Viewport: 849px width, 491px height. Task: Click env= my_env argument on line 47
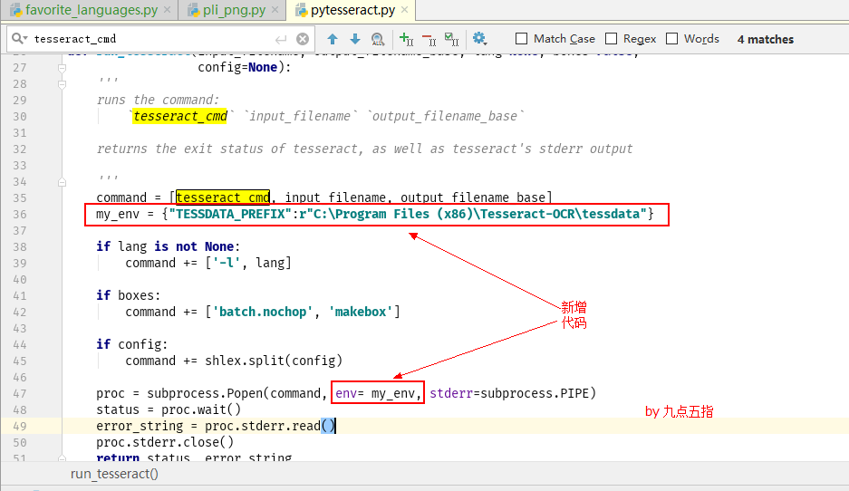tap(378, 393)
